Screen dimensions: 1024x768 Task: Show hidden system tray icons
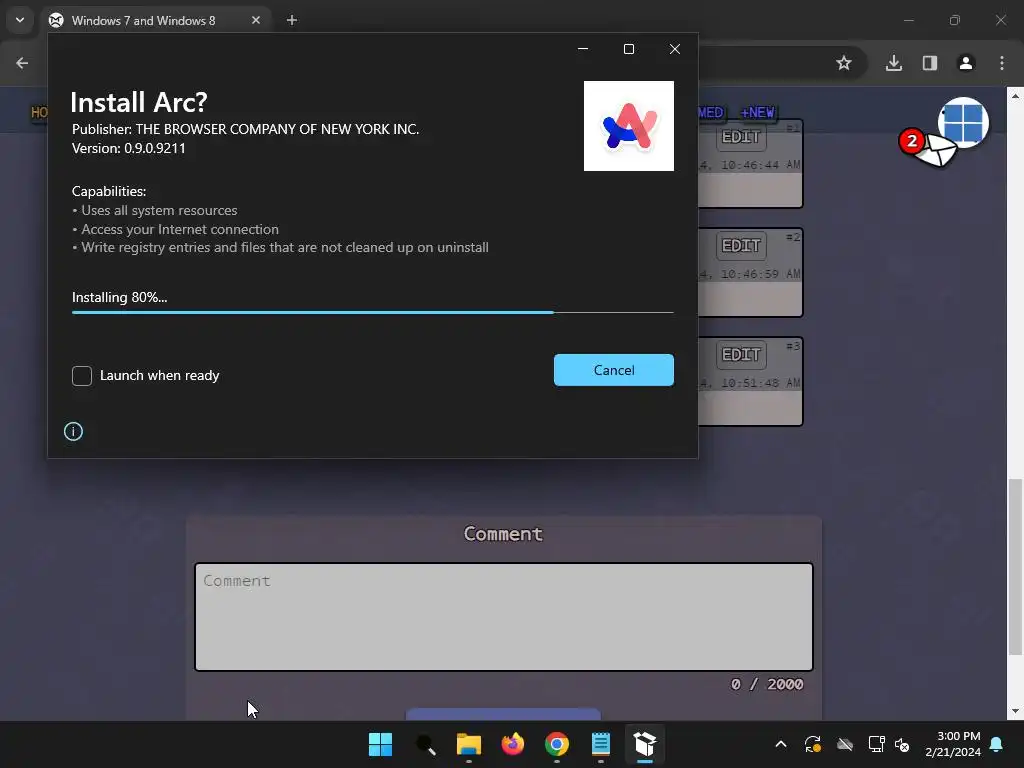pyautogui.click(x=780, y=744)
